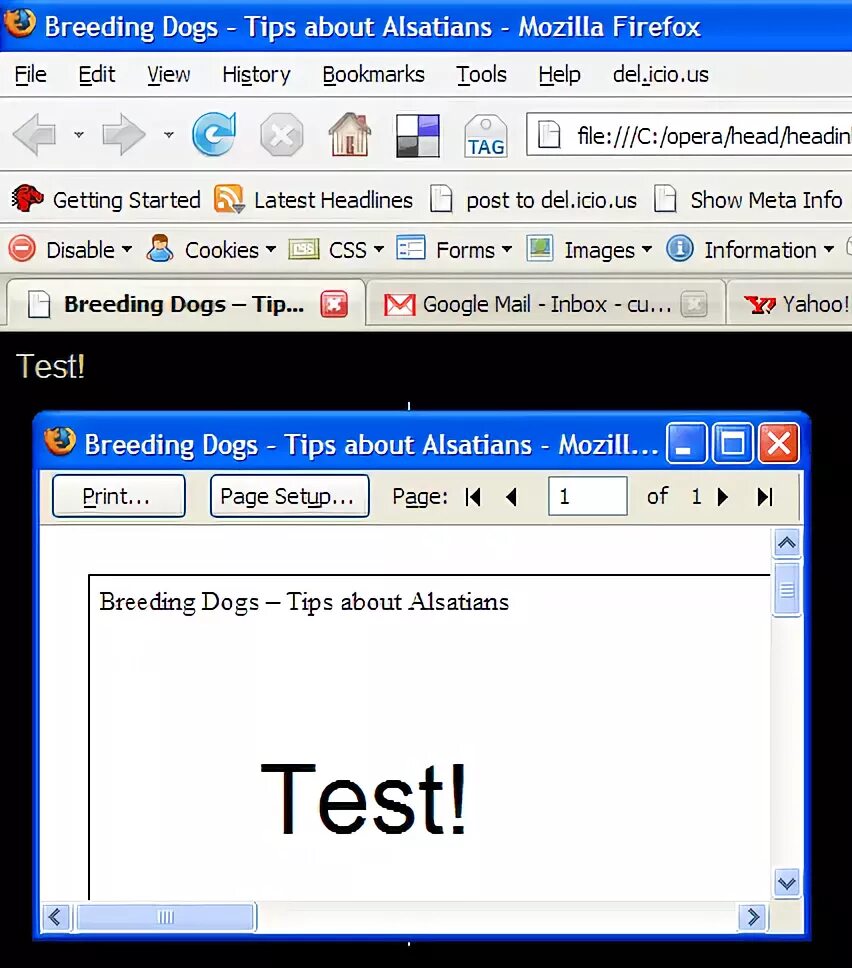Open Page Setup... in print preview
Viewport: 852px width, 968px height.
pyautogui.click(x=290, y=496)
